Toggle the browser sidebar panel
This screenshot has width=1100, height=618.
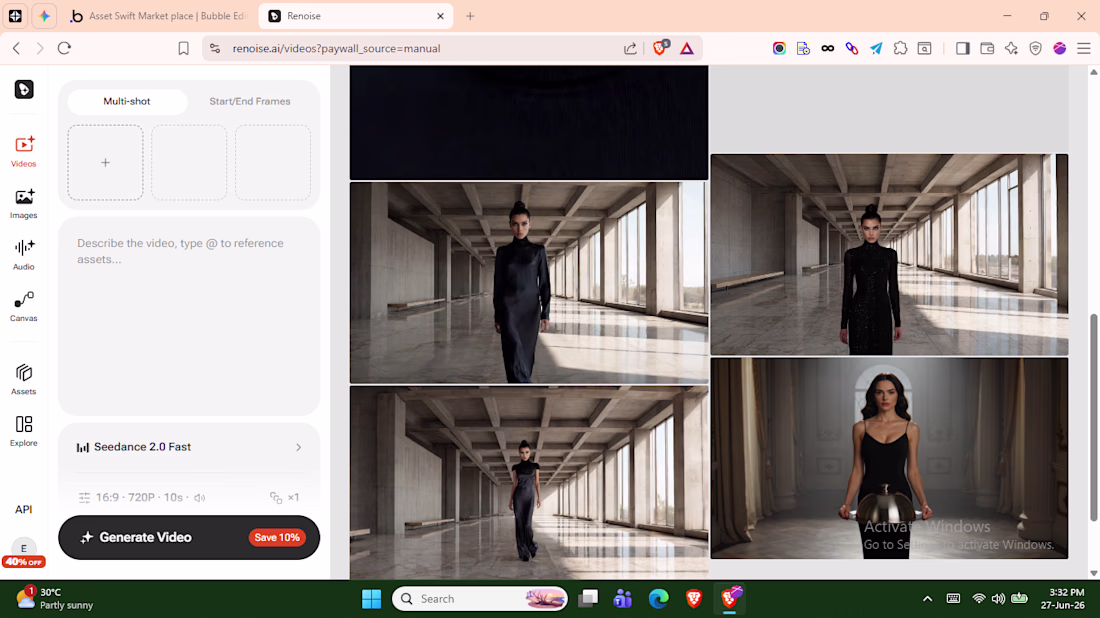pos(962,48)
